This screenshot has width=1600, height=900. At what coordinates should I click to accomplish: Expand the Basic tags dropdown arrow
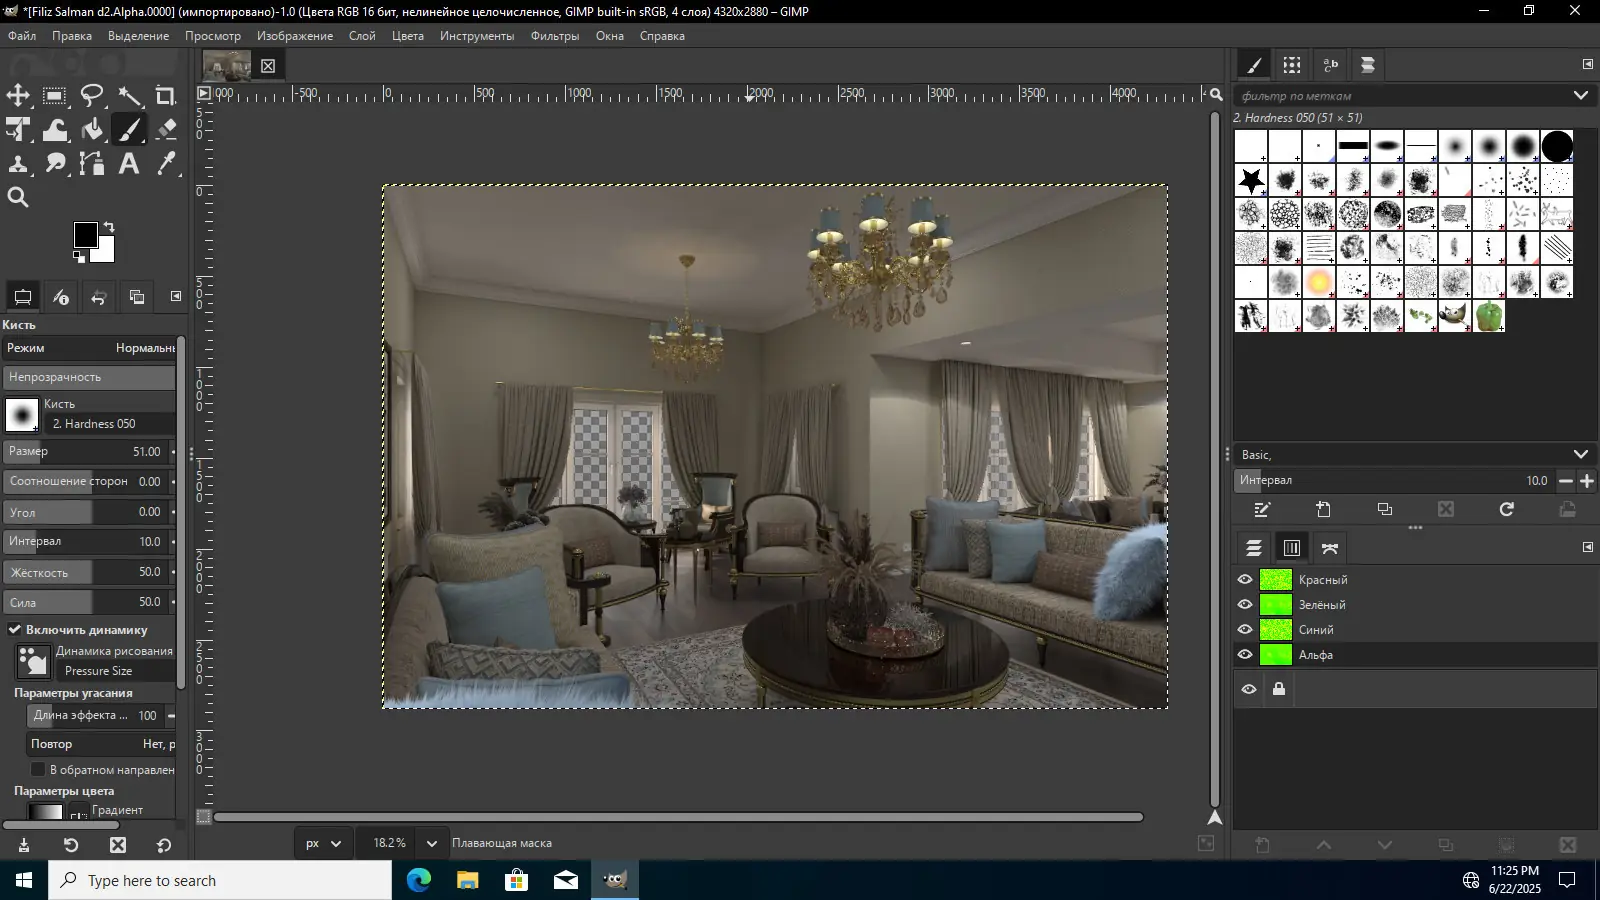point(1581,454)
